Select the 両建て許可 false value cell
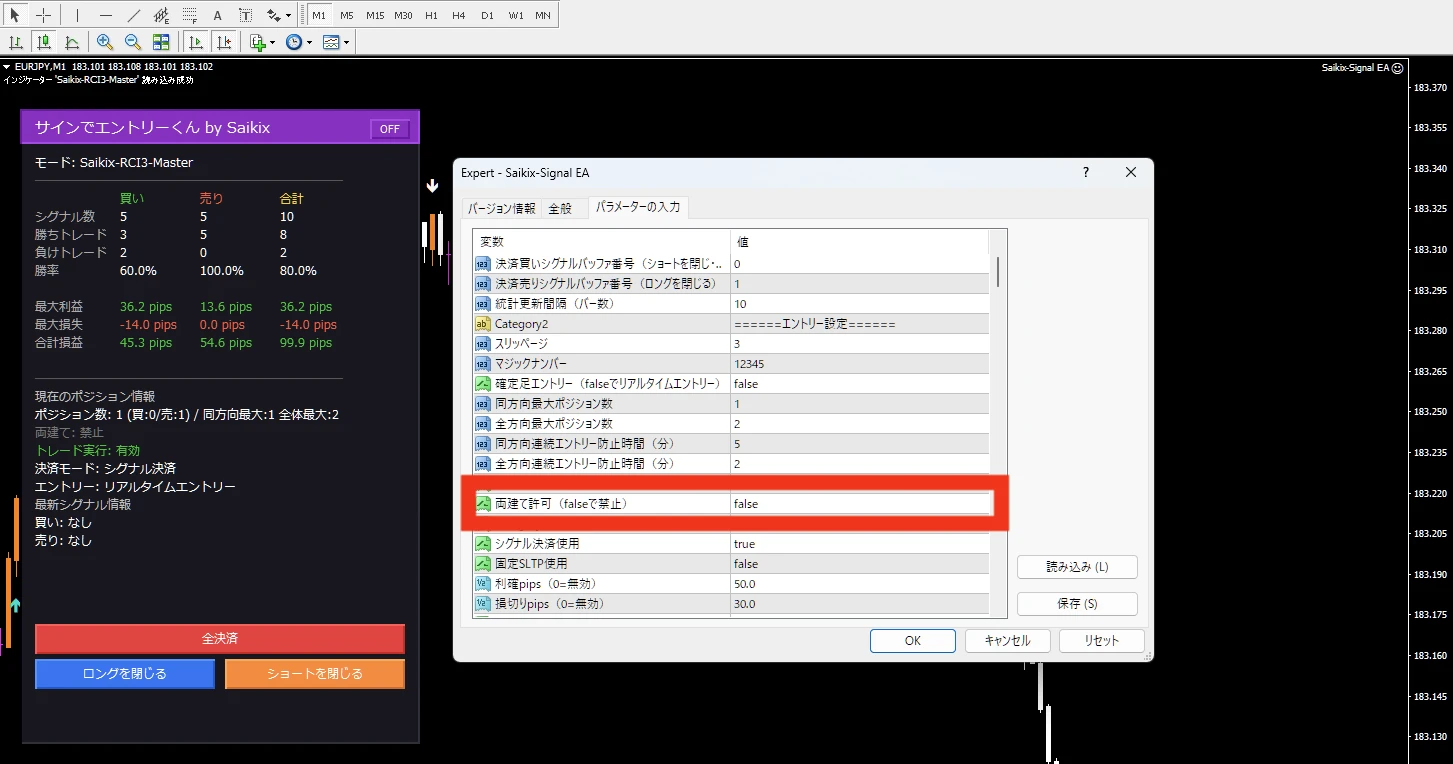This screenshot has height=764, width=1453. [x=860, y=504]
